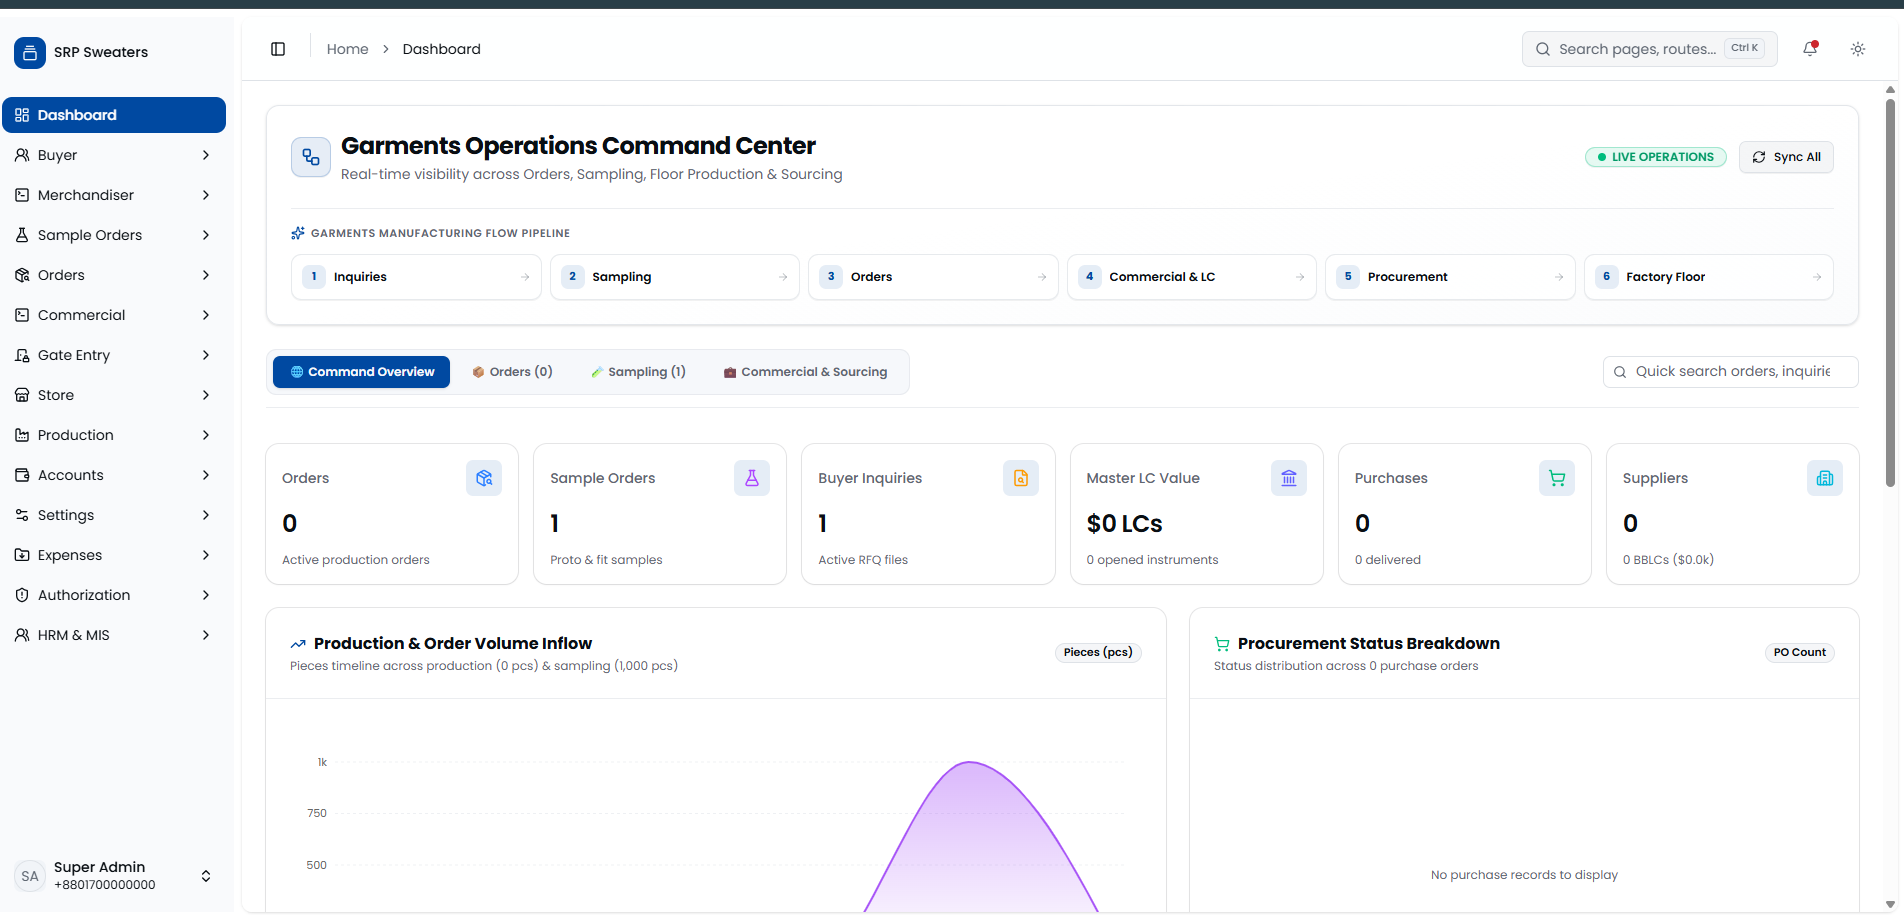
Task: Click the Production factory icon in sidebar
Action: pyautogui.click(x=22, y=435)
